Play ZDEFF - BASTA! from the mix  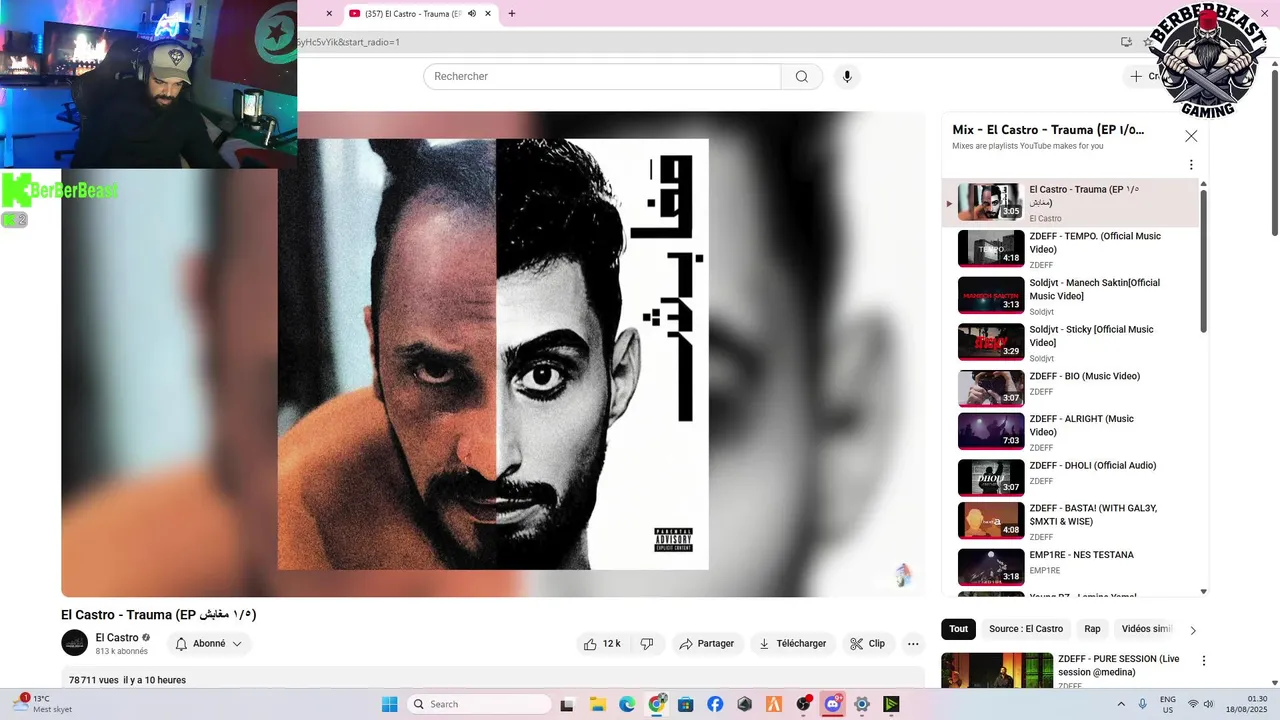point(1072,521)
